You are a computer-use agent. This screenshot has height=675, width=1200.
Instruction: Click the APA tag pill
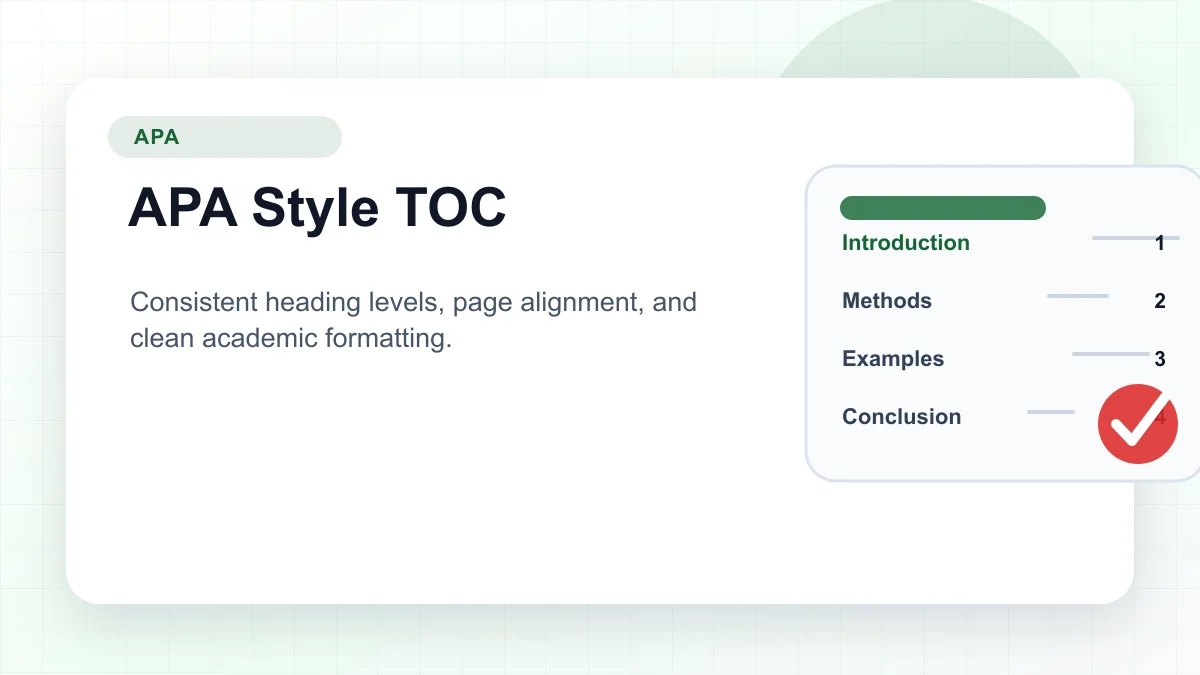(x=225, y=137)
